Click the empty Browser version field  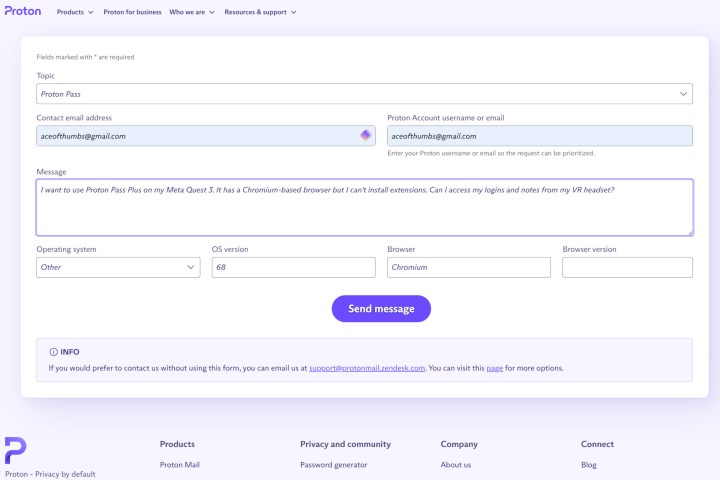pyautogui.click(x=626, y=268)
